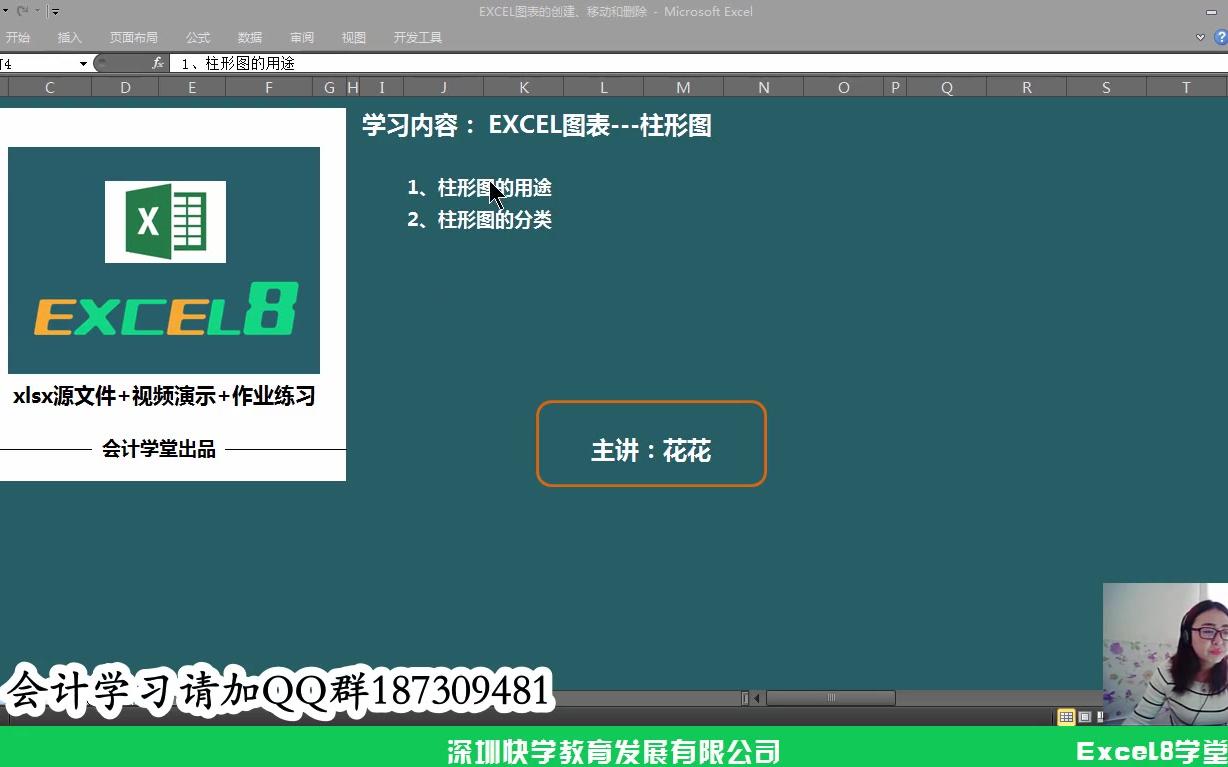Select the Insert Function (fx) icon
Viewport: 1228px width, 767px height.
(157, 62)
